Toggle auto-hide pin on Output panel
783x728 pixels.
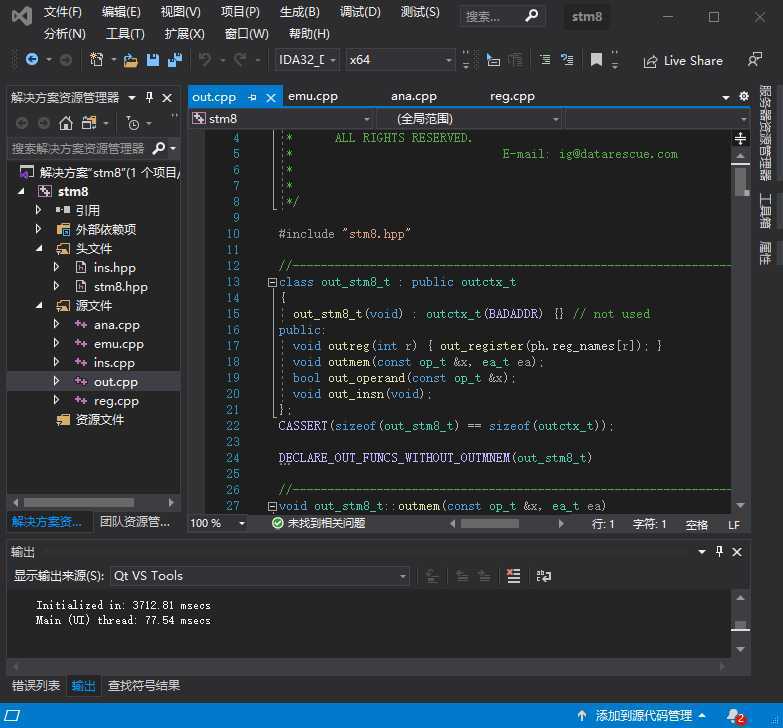(x=719, y=551)
